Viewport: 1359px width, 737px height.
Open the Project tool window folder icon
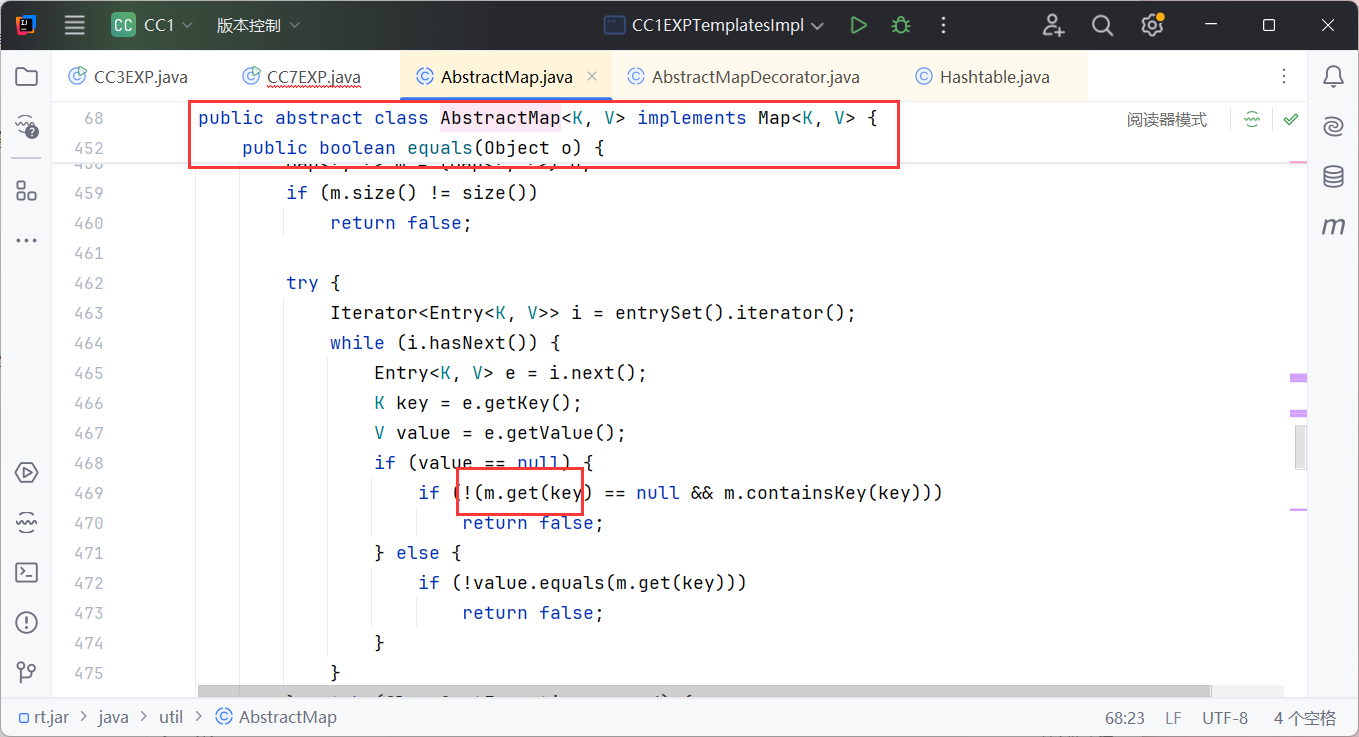point(27,77)
